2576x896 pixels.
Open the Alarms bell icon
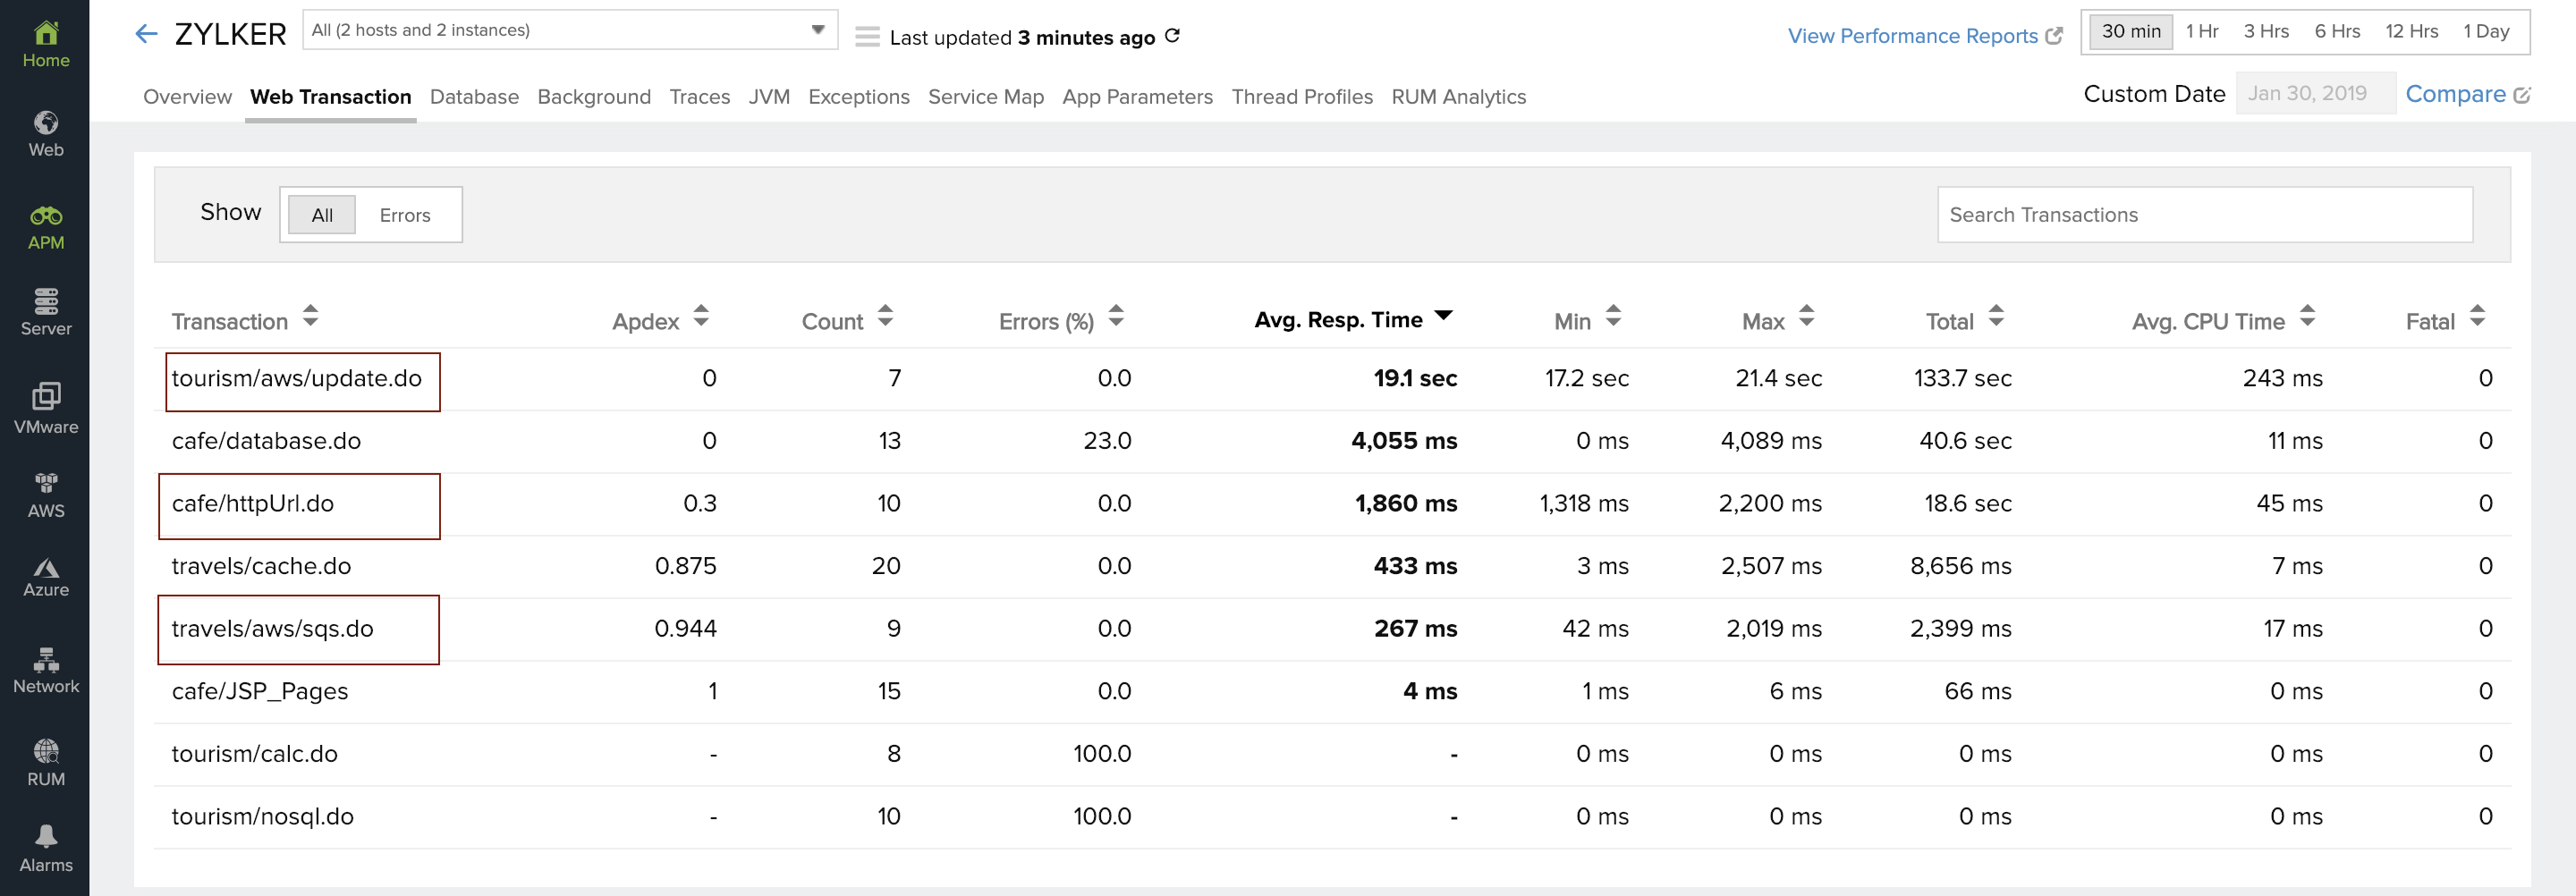point(46,848)
